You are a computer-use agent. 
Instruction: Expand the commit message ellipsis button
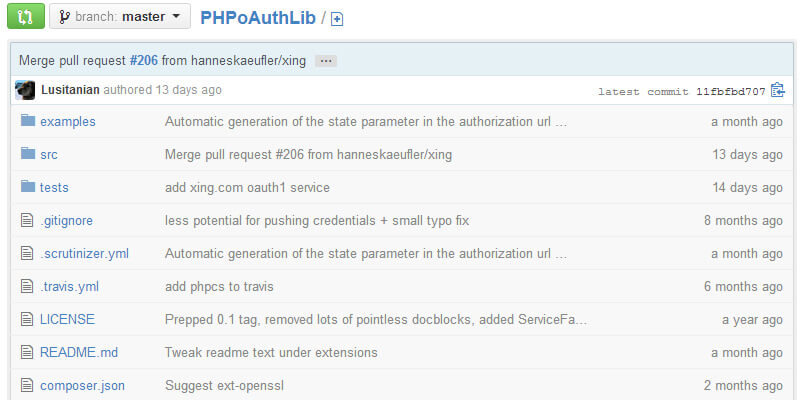[x=326, y=61]
